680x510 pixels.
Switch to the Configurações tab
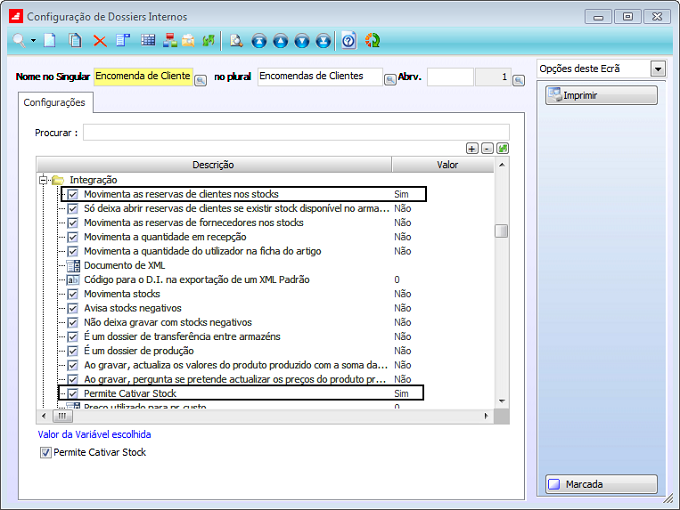click(x=55, y=103)
